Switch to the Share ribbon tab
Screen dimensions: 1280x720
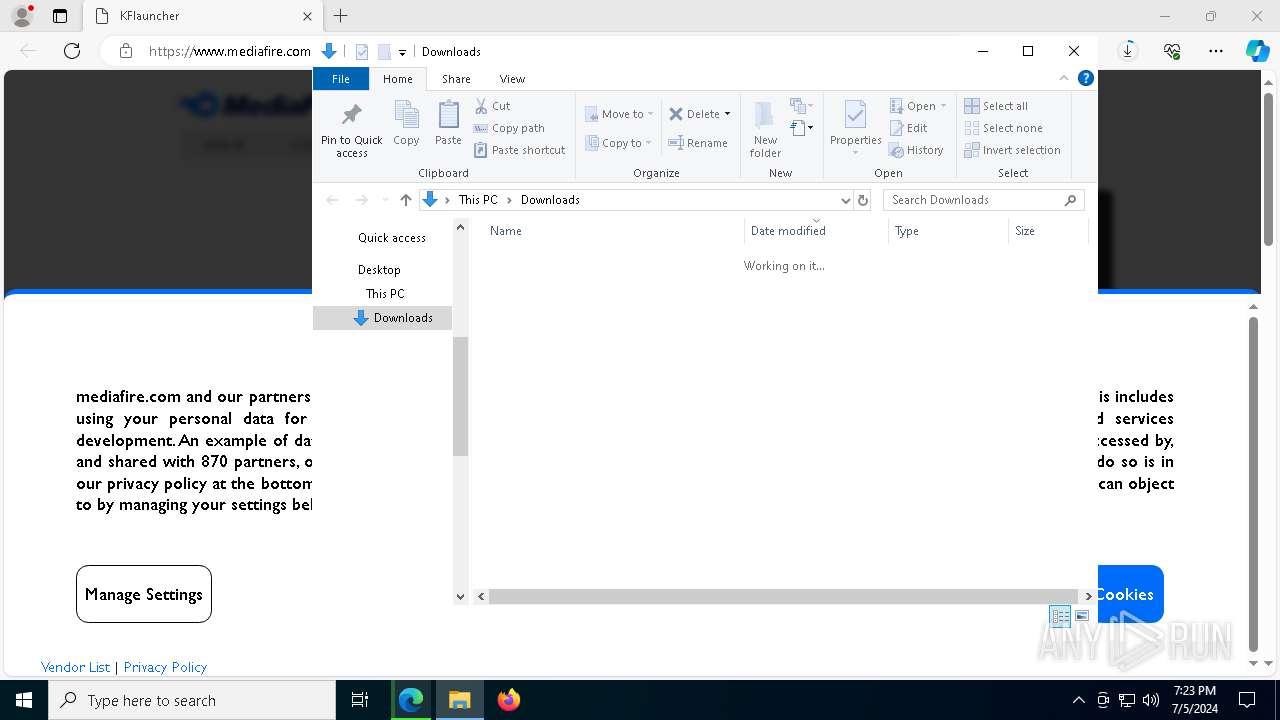tap(456, 79)
